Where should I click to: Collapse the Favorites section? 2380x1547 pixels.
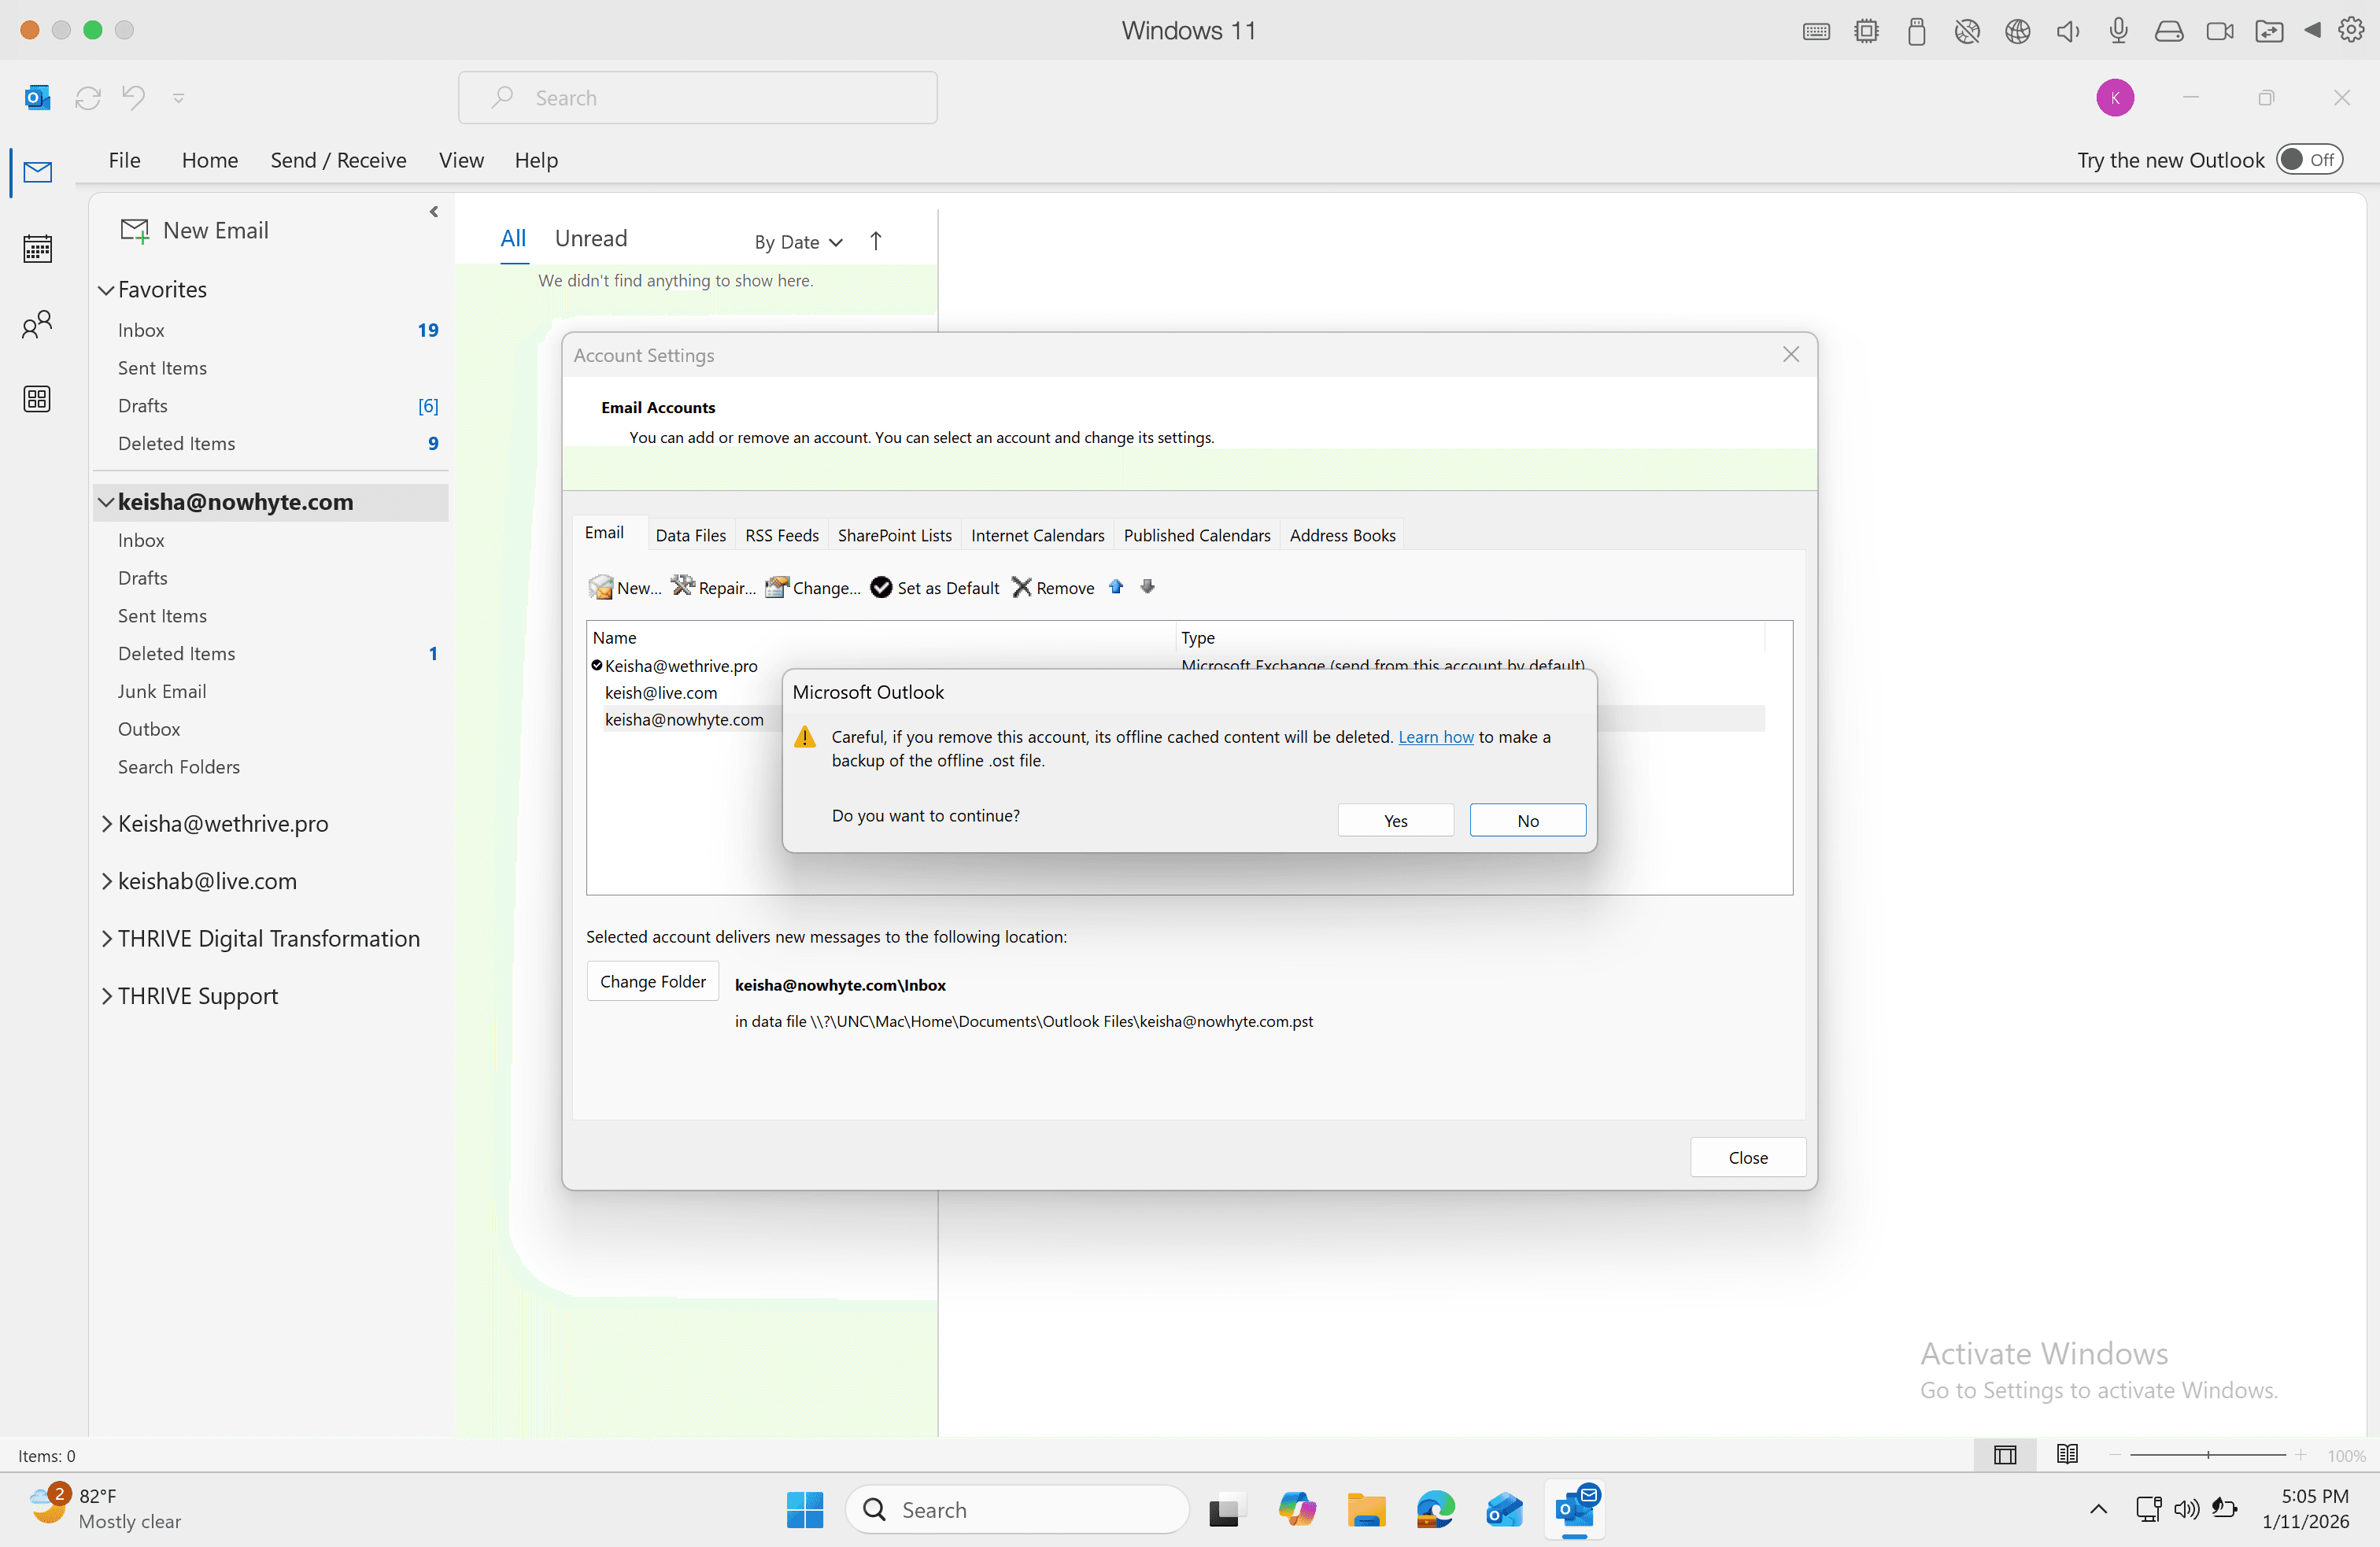pos(106,290)
